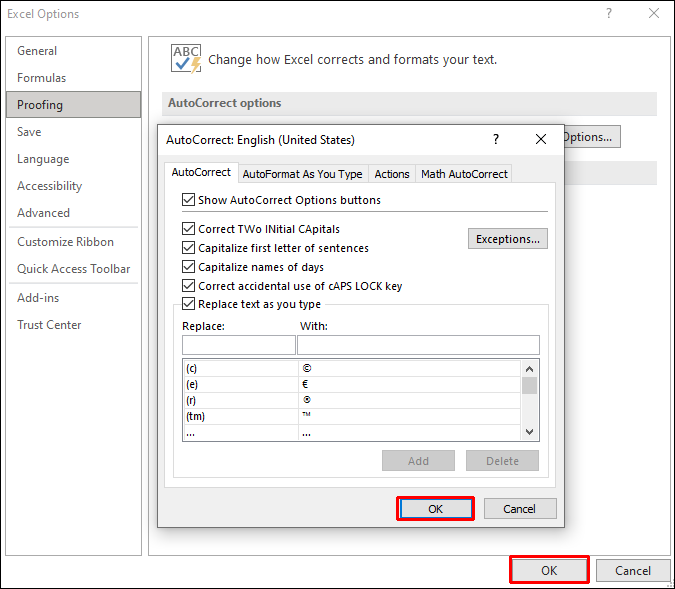Open the Advanced category

click(x=73, y=213)
